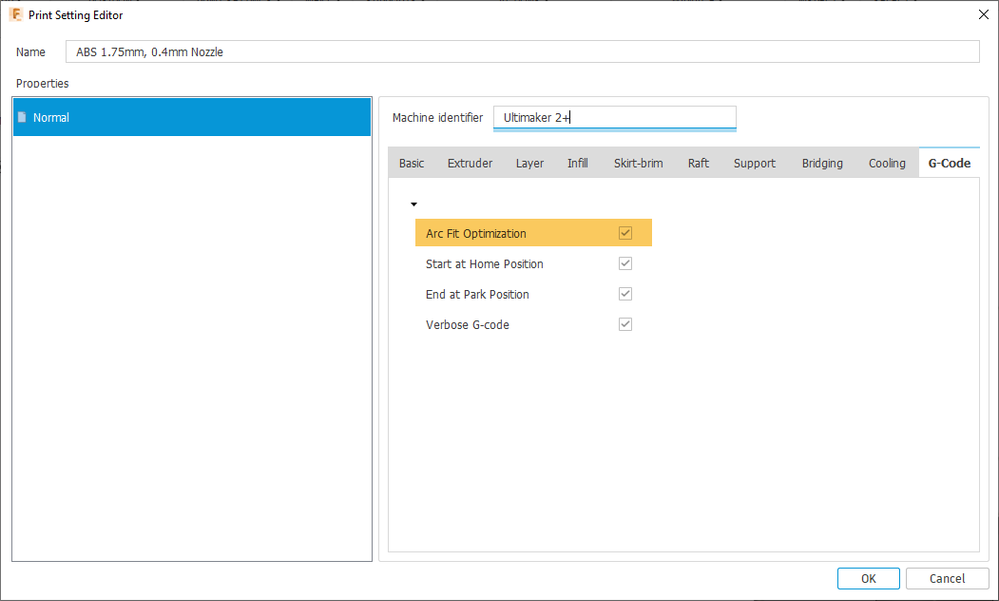Uncheck Start at Home Position

tap(625, 263)
